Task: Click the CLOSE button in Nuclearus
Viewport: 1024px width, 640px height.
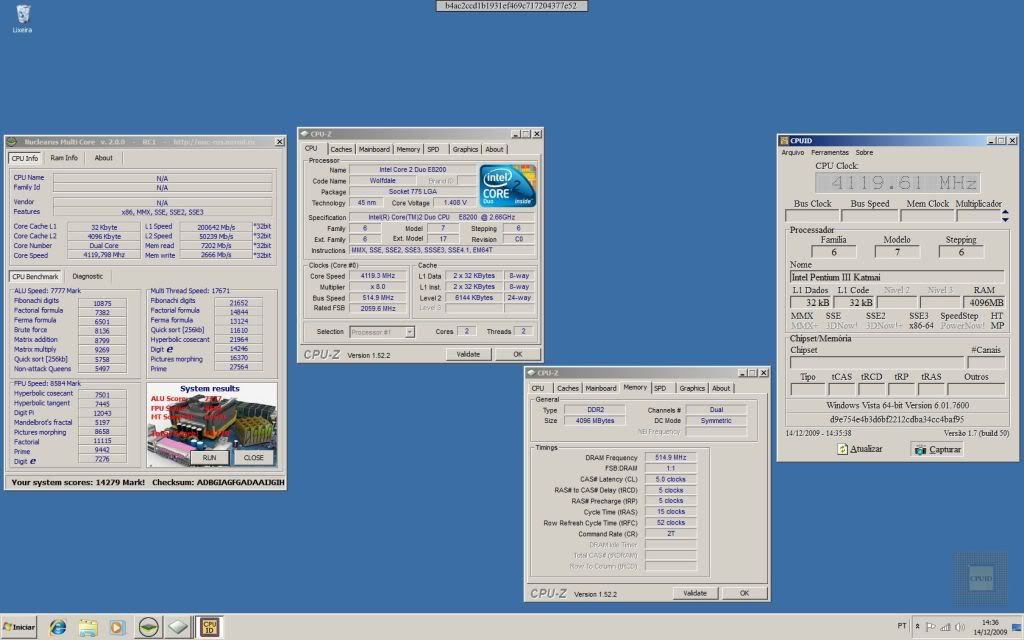Action: coord(253,458)
